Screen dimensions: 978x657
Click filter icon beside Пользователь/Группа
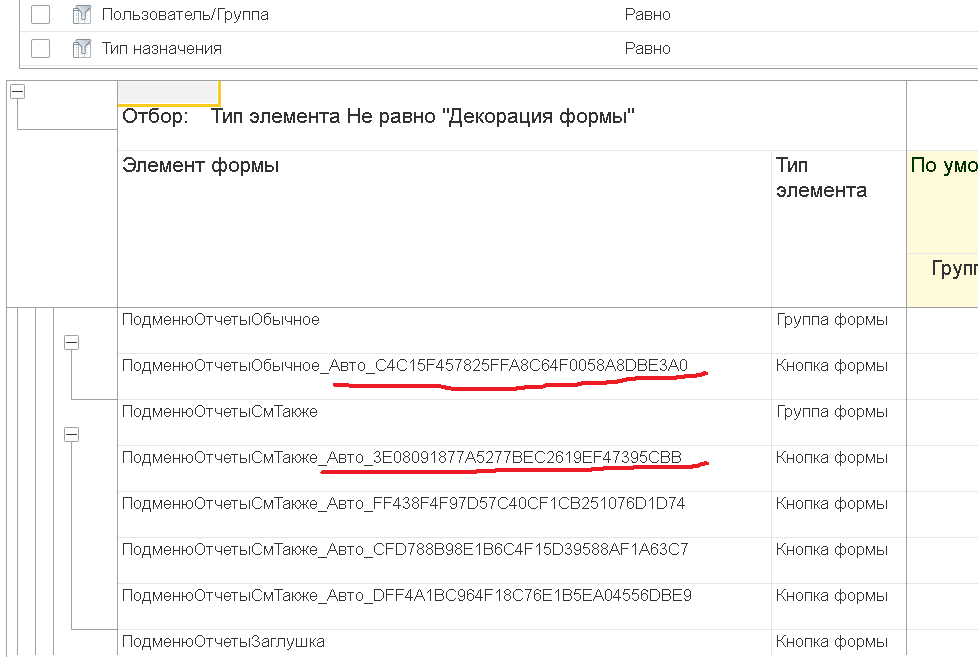point(82,14)
